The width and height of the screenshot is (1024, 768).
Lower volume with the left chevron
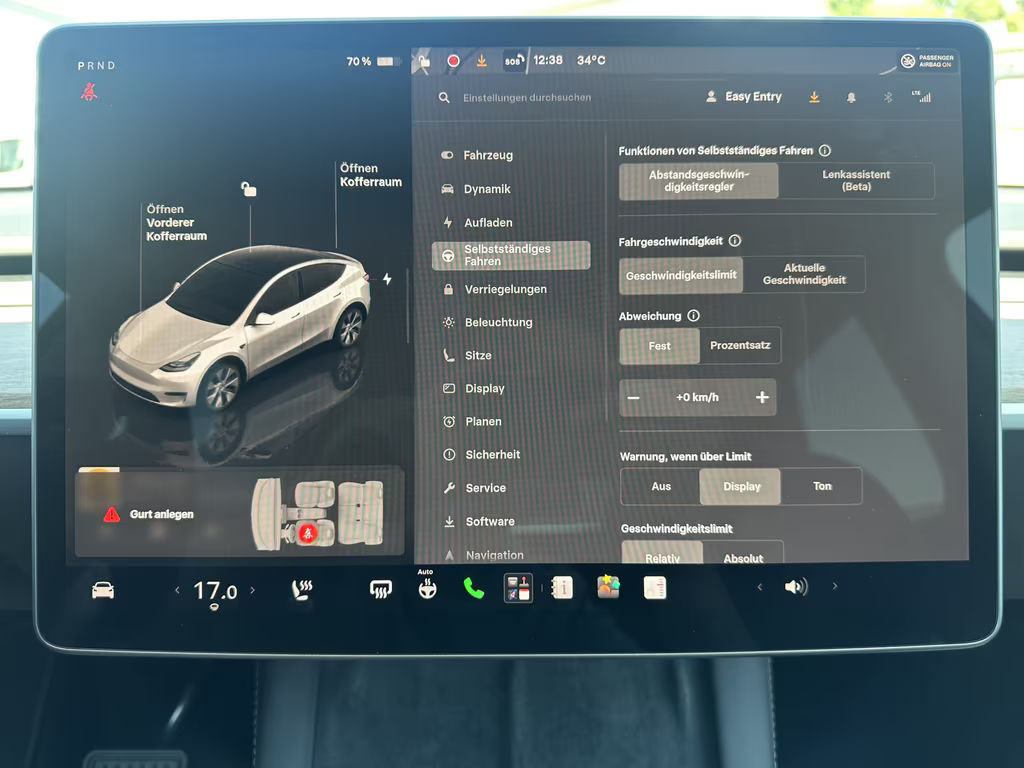coord(760,587)
